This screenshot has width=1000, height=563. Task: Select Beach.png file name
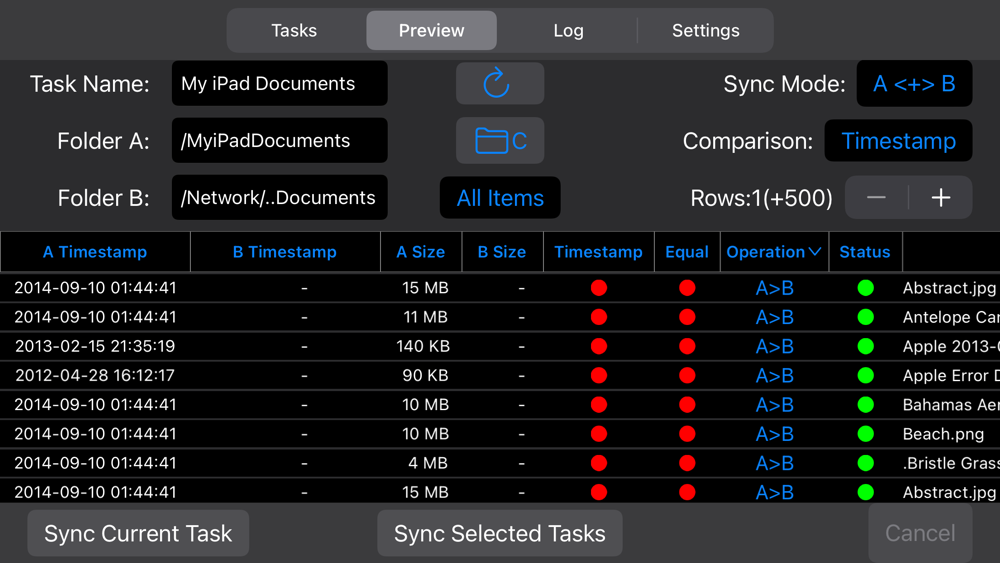(943, 434)
